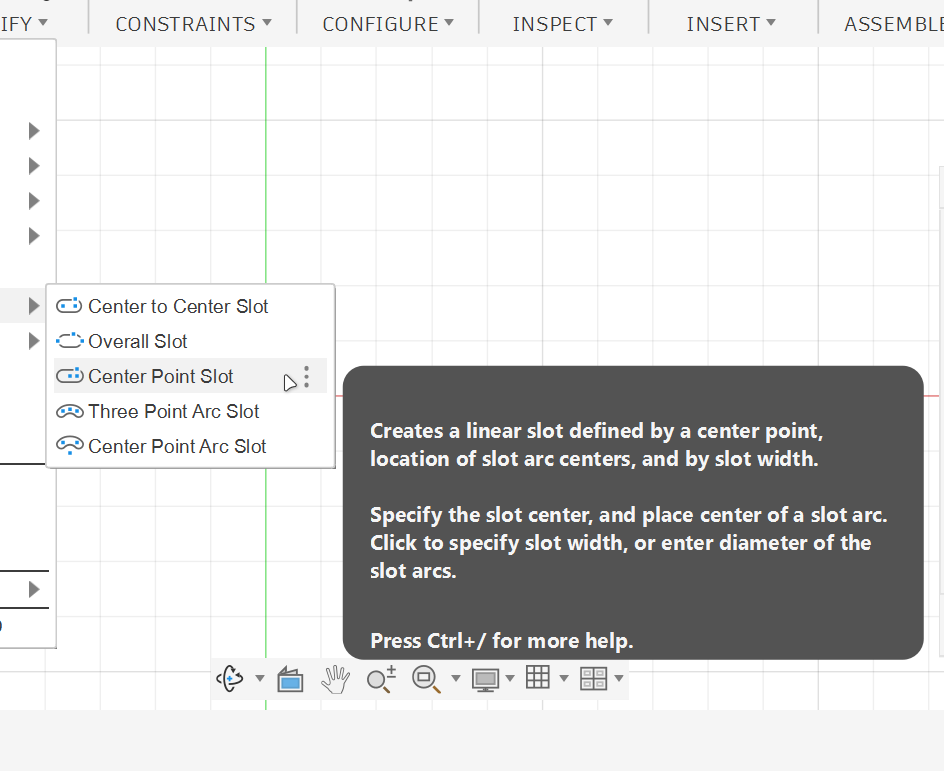Activate the Zoom magnifier tool
Screen dimensions: 944x771
[381, 679]
